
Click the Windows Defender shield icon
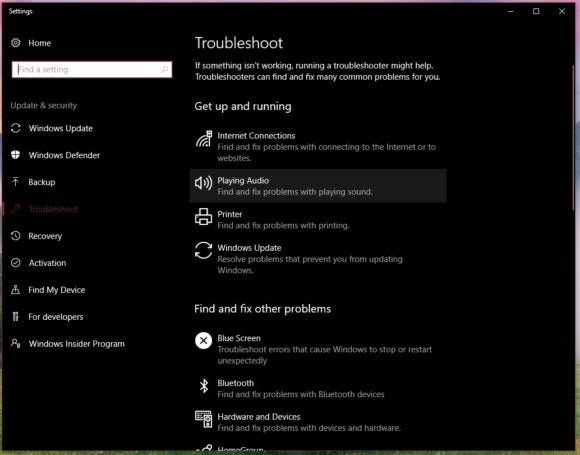click(16, 155)
